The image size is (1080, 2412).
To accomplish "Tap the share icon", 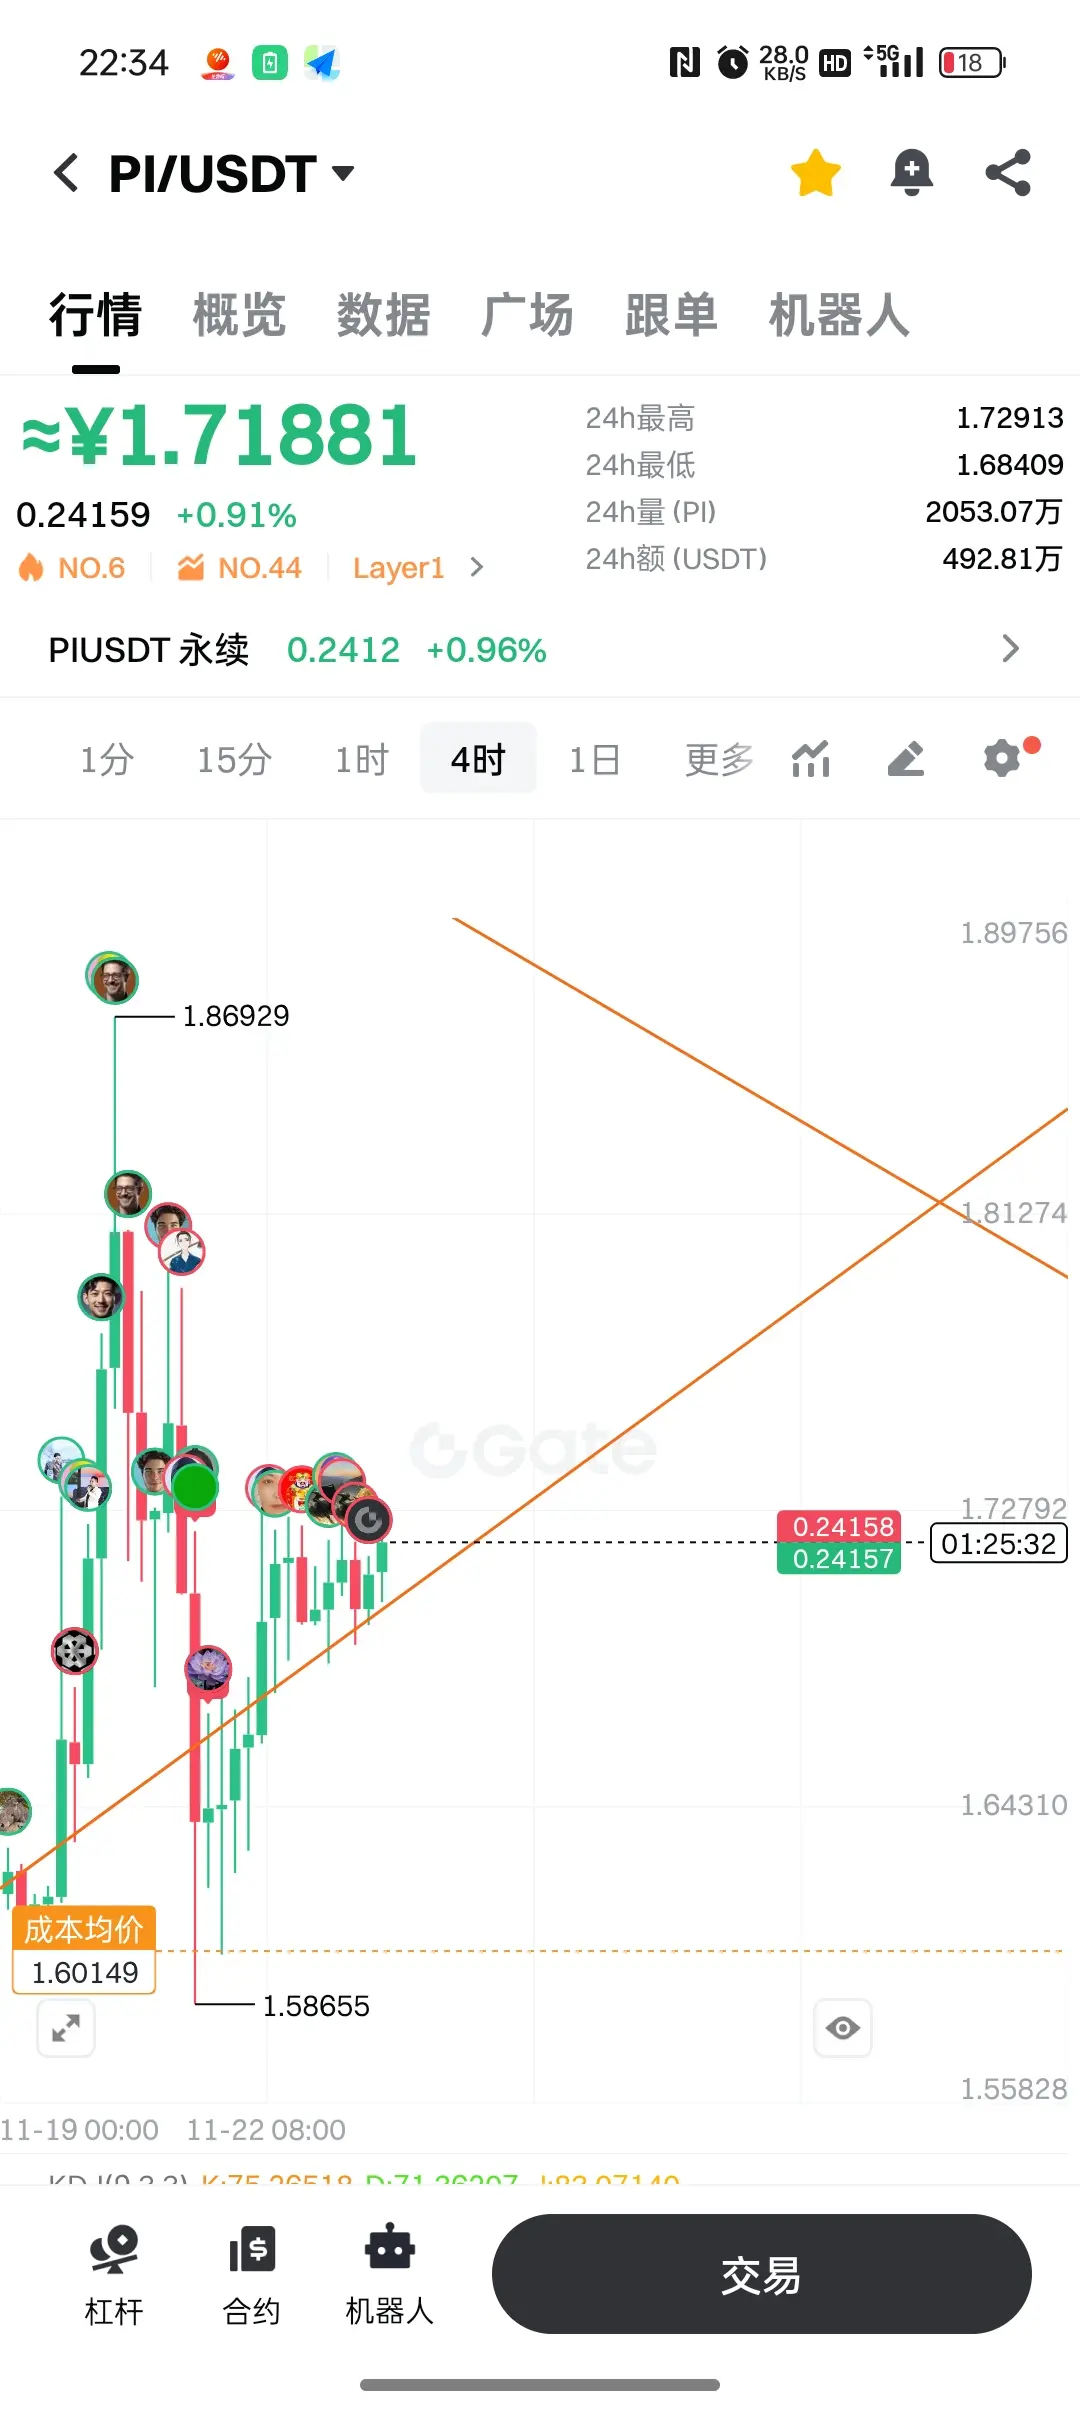I will coord(1008,173).
